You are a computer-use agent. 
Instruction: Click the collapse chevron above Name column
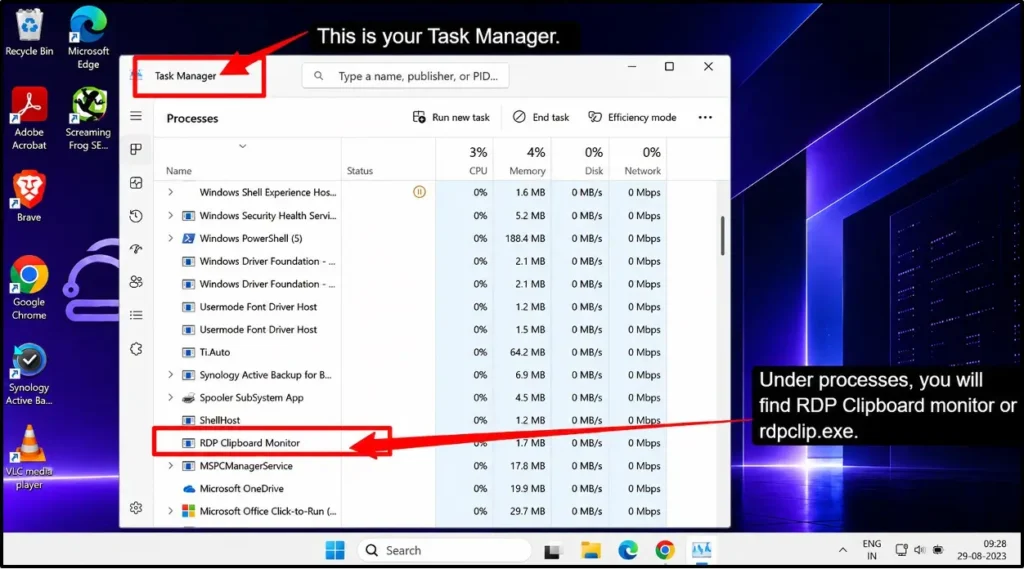click(242, 146)
